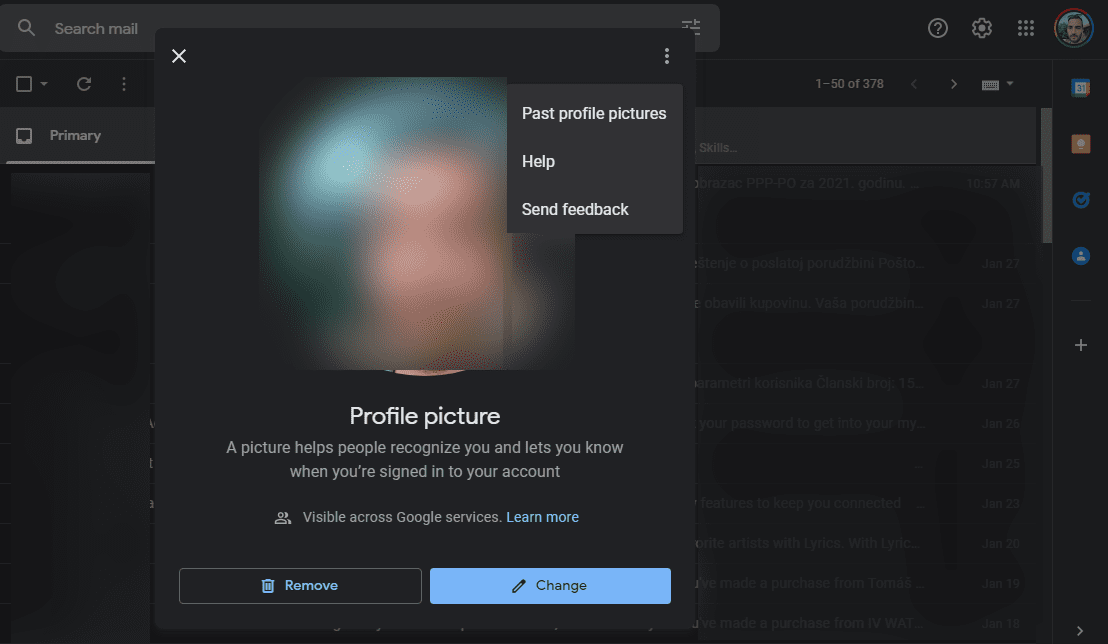This screenshot has height=644, width=1108.
Task: Open Google Keep side panel
Action: click(x=1080, y=145)
